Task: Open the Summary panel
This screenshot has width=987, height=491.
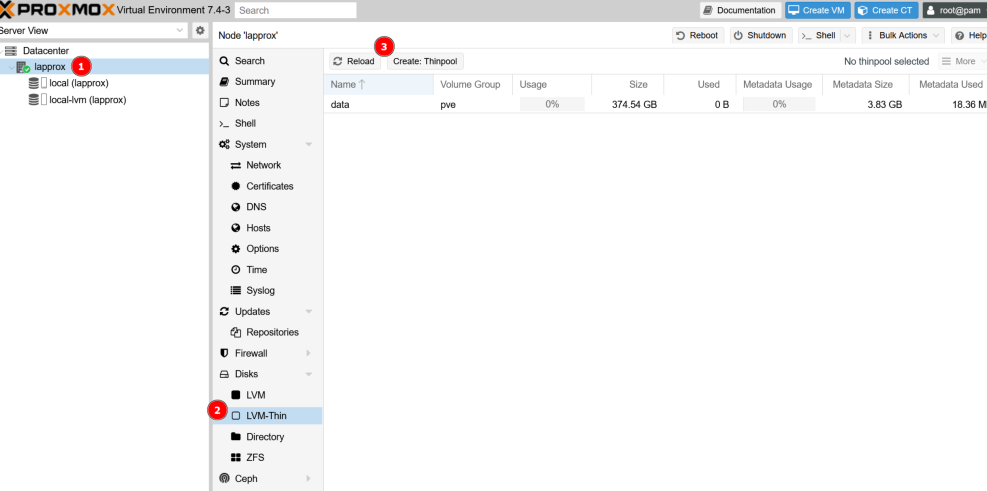Action: click(254, 82)
